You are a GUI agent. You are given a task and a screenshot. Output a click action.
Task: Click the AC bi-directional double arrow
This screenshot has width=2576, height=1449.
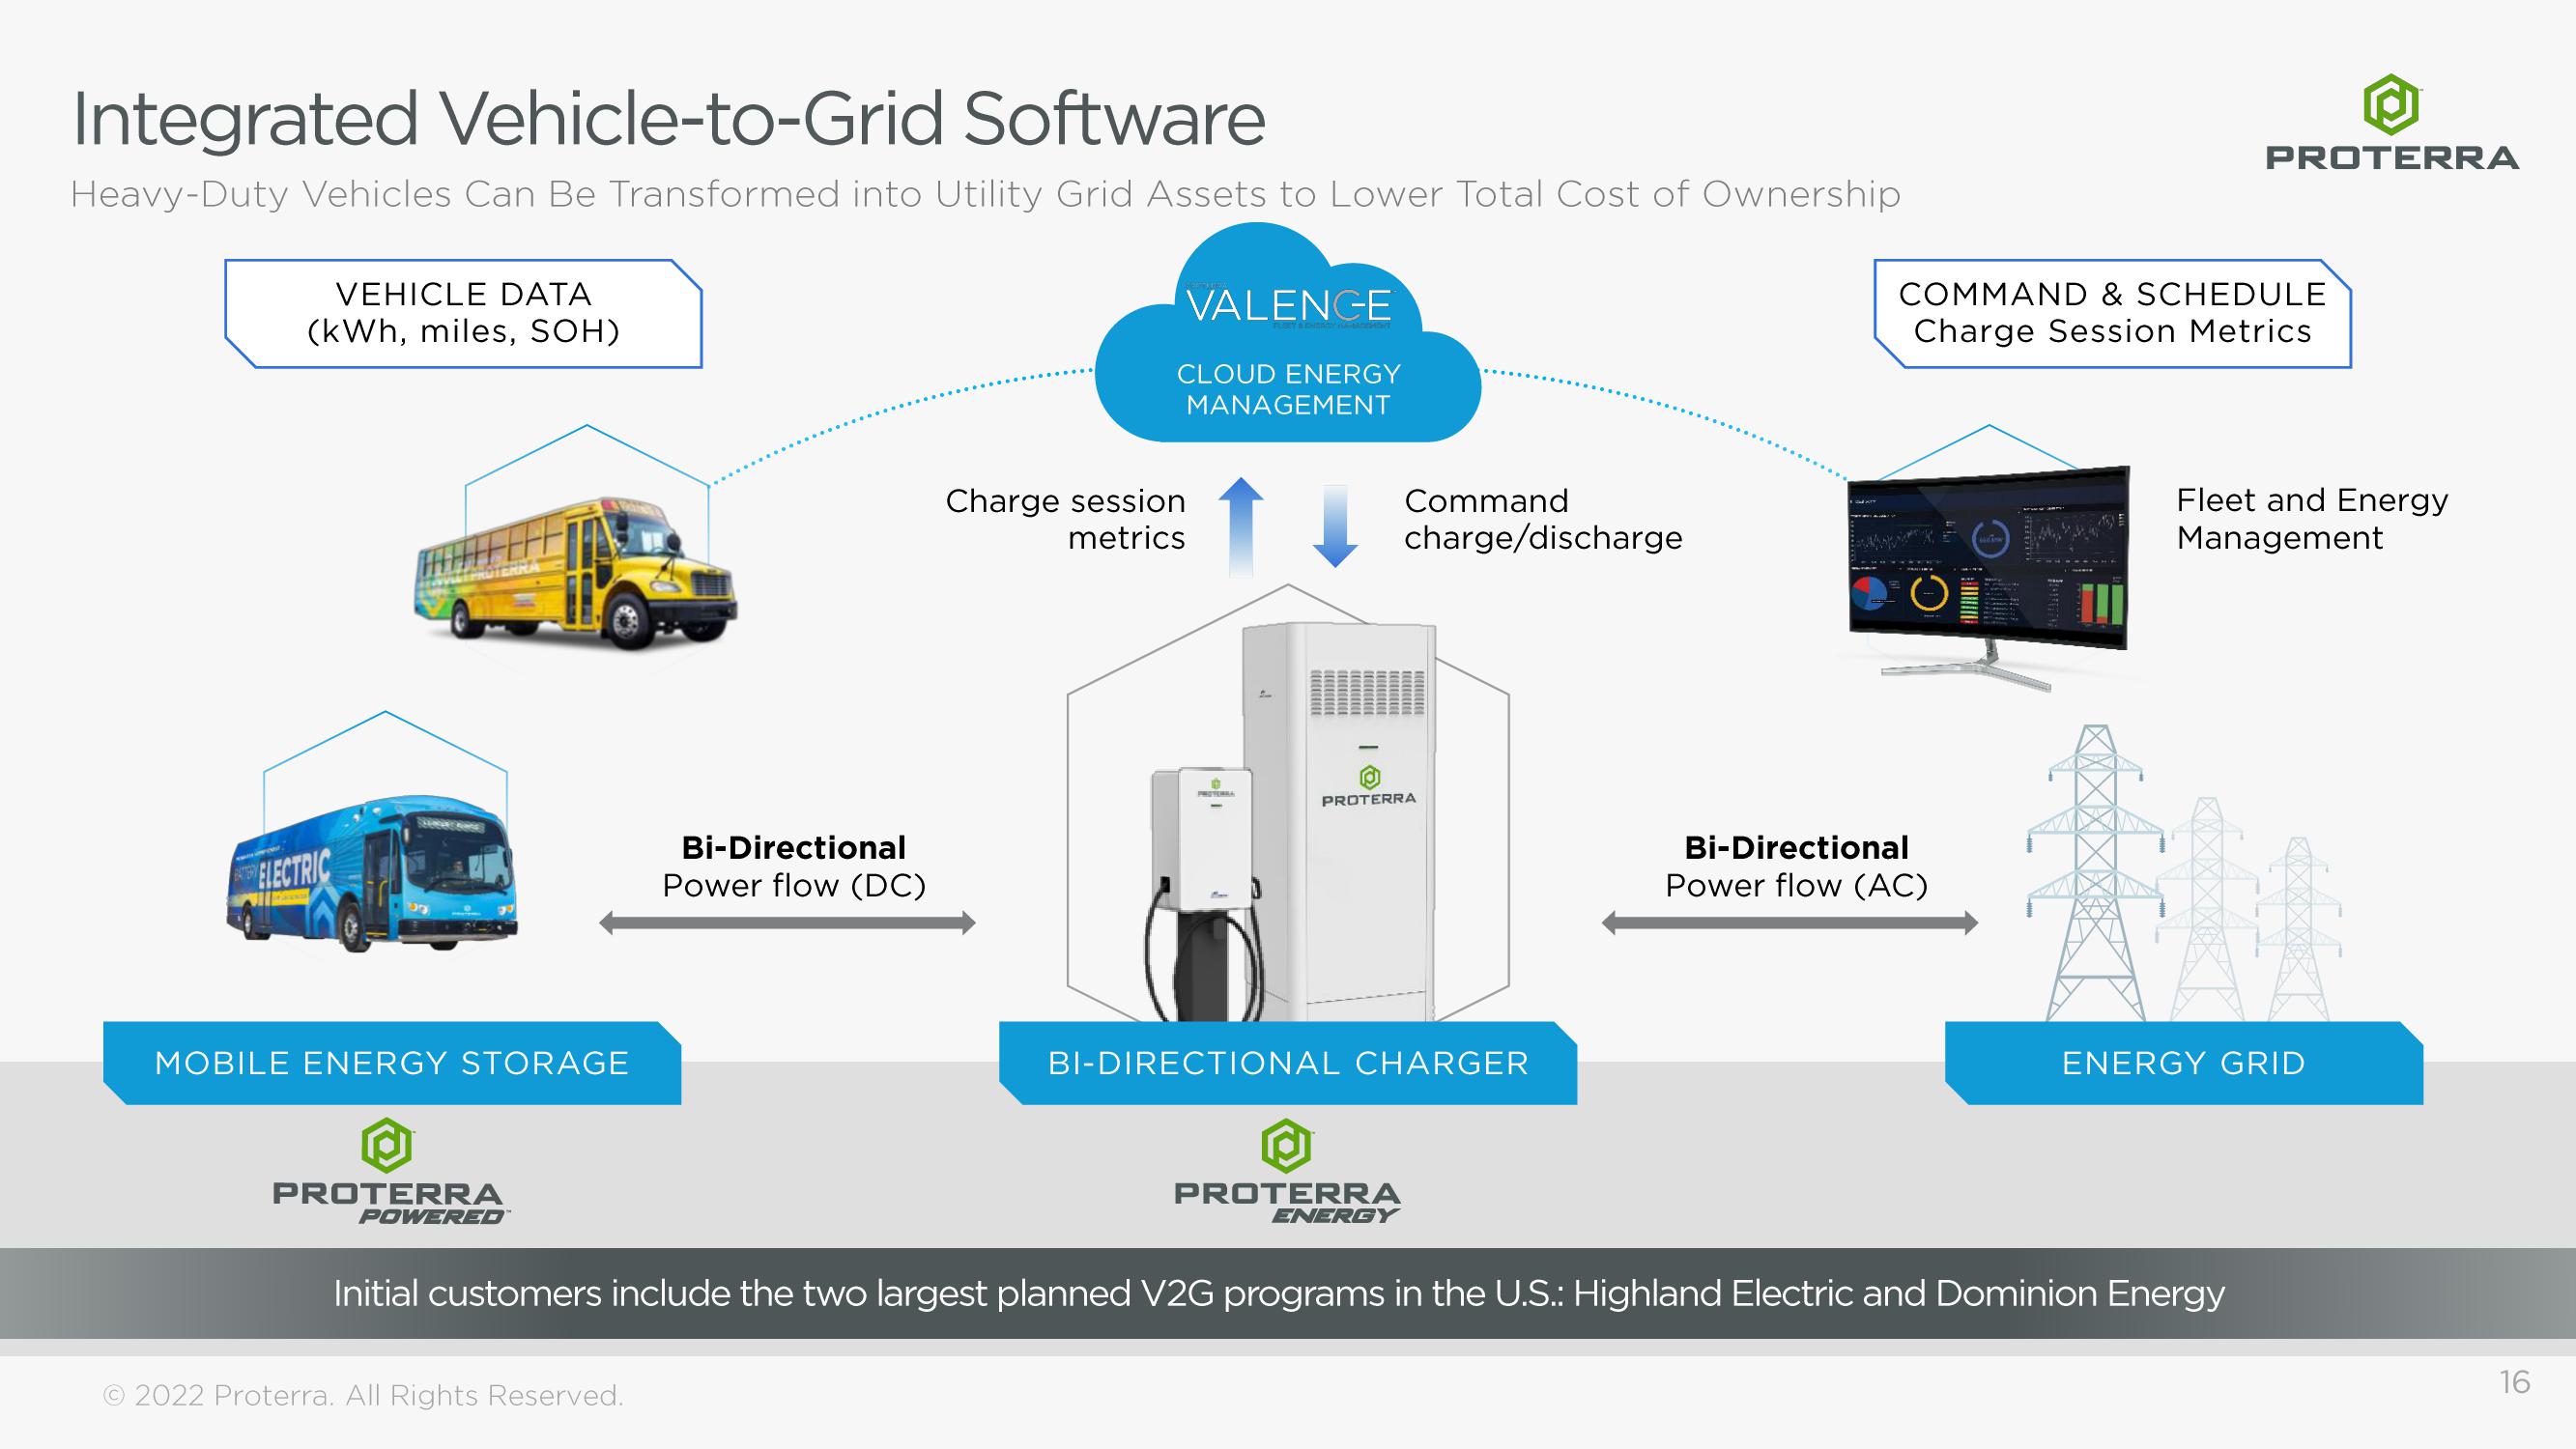[x=1790, y=923]
